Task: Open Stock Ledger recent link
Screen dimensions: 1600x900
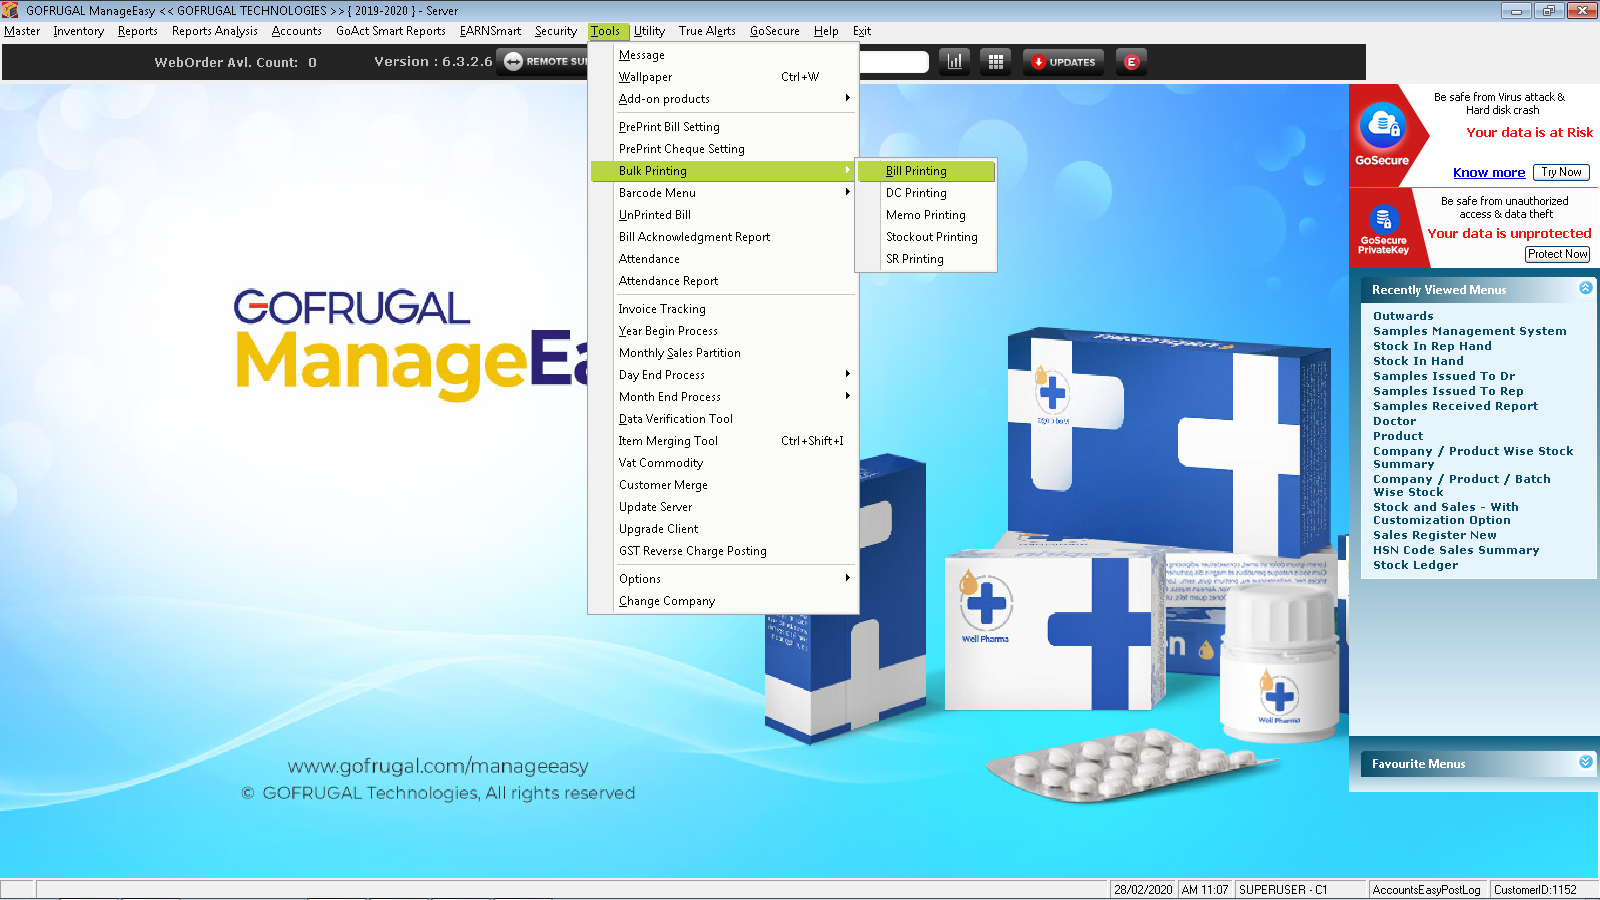Action: [1415, 565]
